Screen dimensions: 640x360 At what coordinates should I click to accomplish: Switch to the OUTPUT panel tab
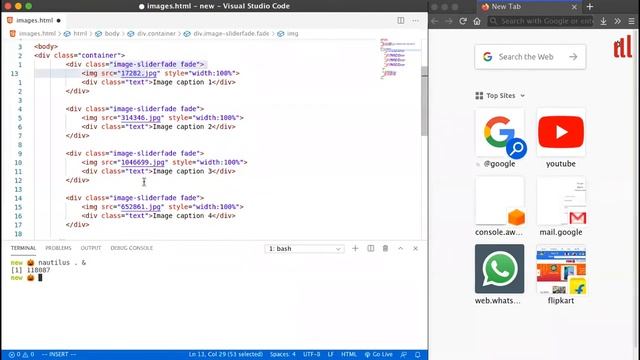pos(91,248)
